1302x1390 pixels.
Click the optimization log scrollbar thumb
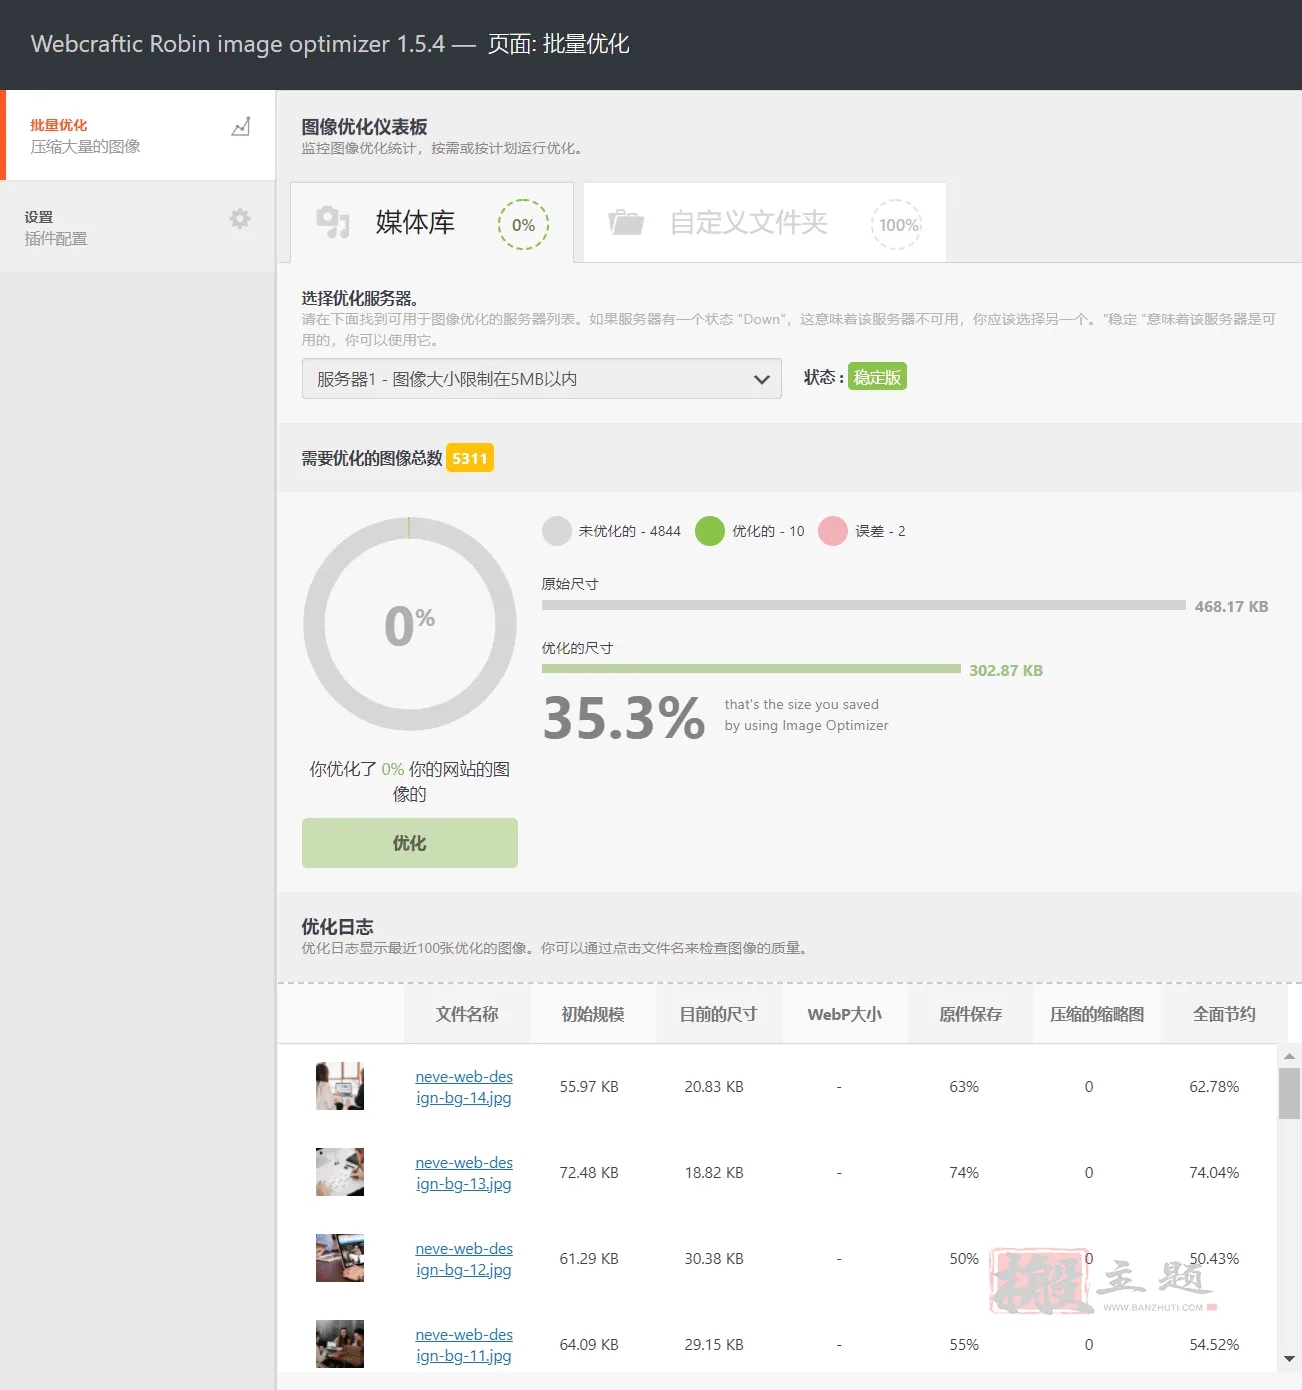click(x=1289, y=1093)
